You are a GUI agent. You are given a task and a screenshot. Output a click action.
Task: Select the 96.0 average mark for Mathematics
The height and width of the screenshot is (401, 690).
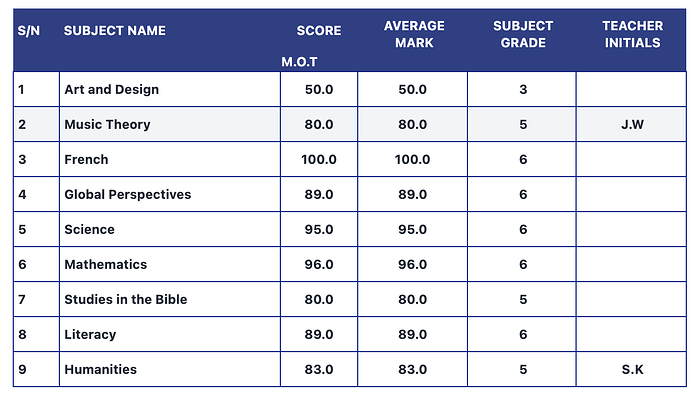click(x=412, y=265)
